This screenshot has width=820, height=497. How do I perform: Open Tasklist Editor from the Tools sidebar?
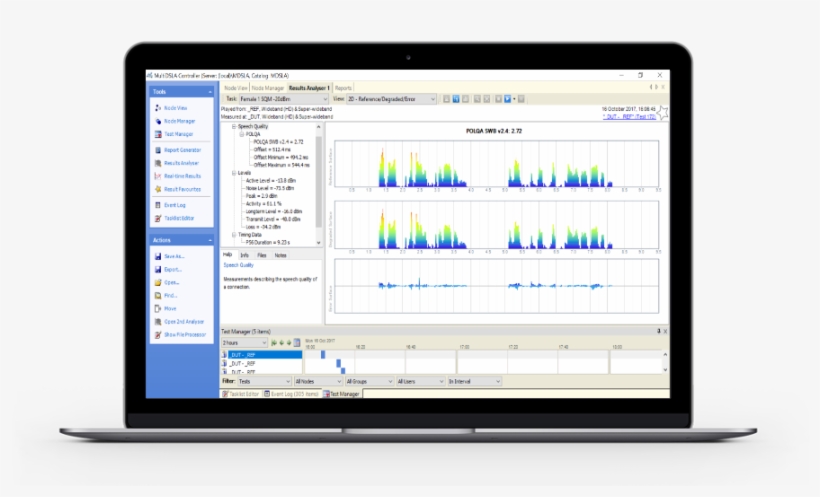point(179,218)
